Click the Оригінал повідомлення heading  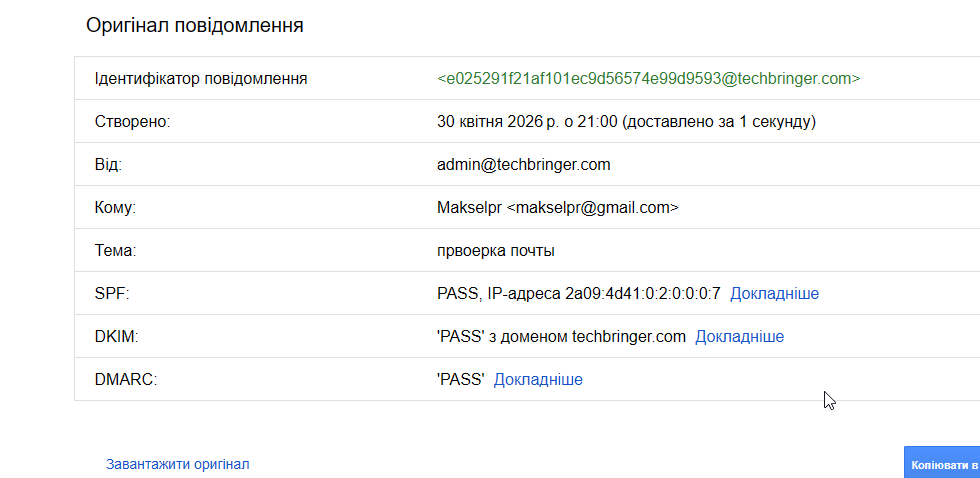pos(195,25)
